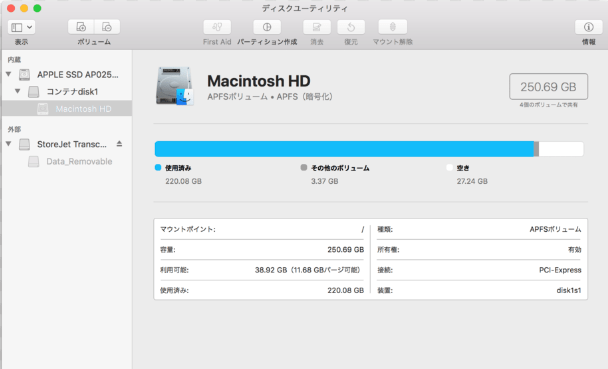Click the gray その他のボリューム legend dot
This screenshot has width=608, height=369.
[304, 167]
